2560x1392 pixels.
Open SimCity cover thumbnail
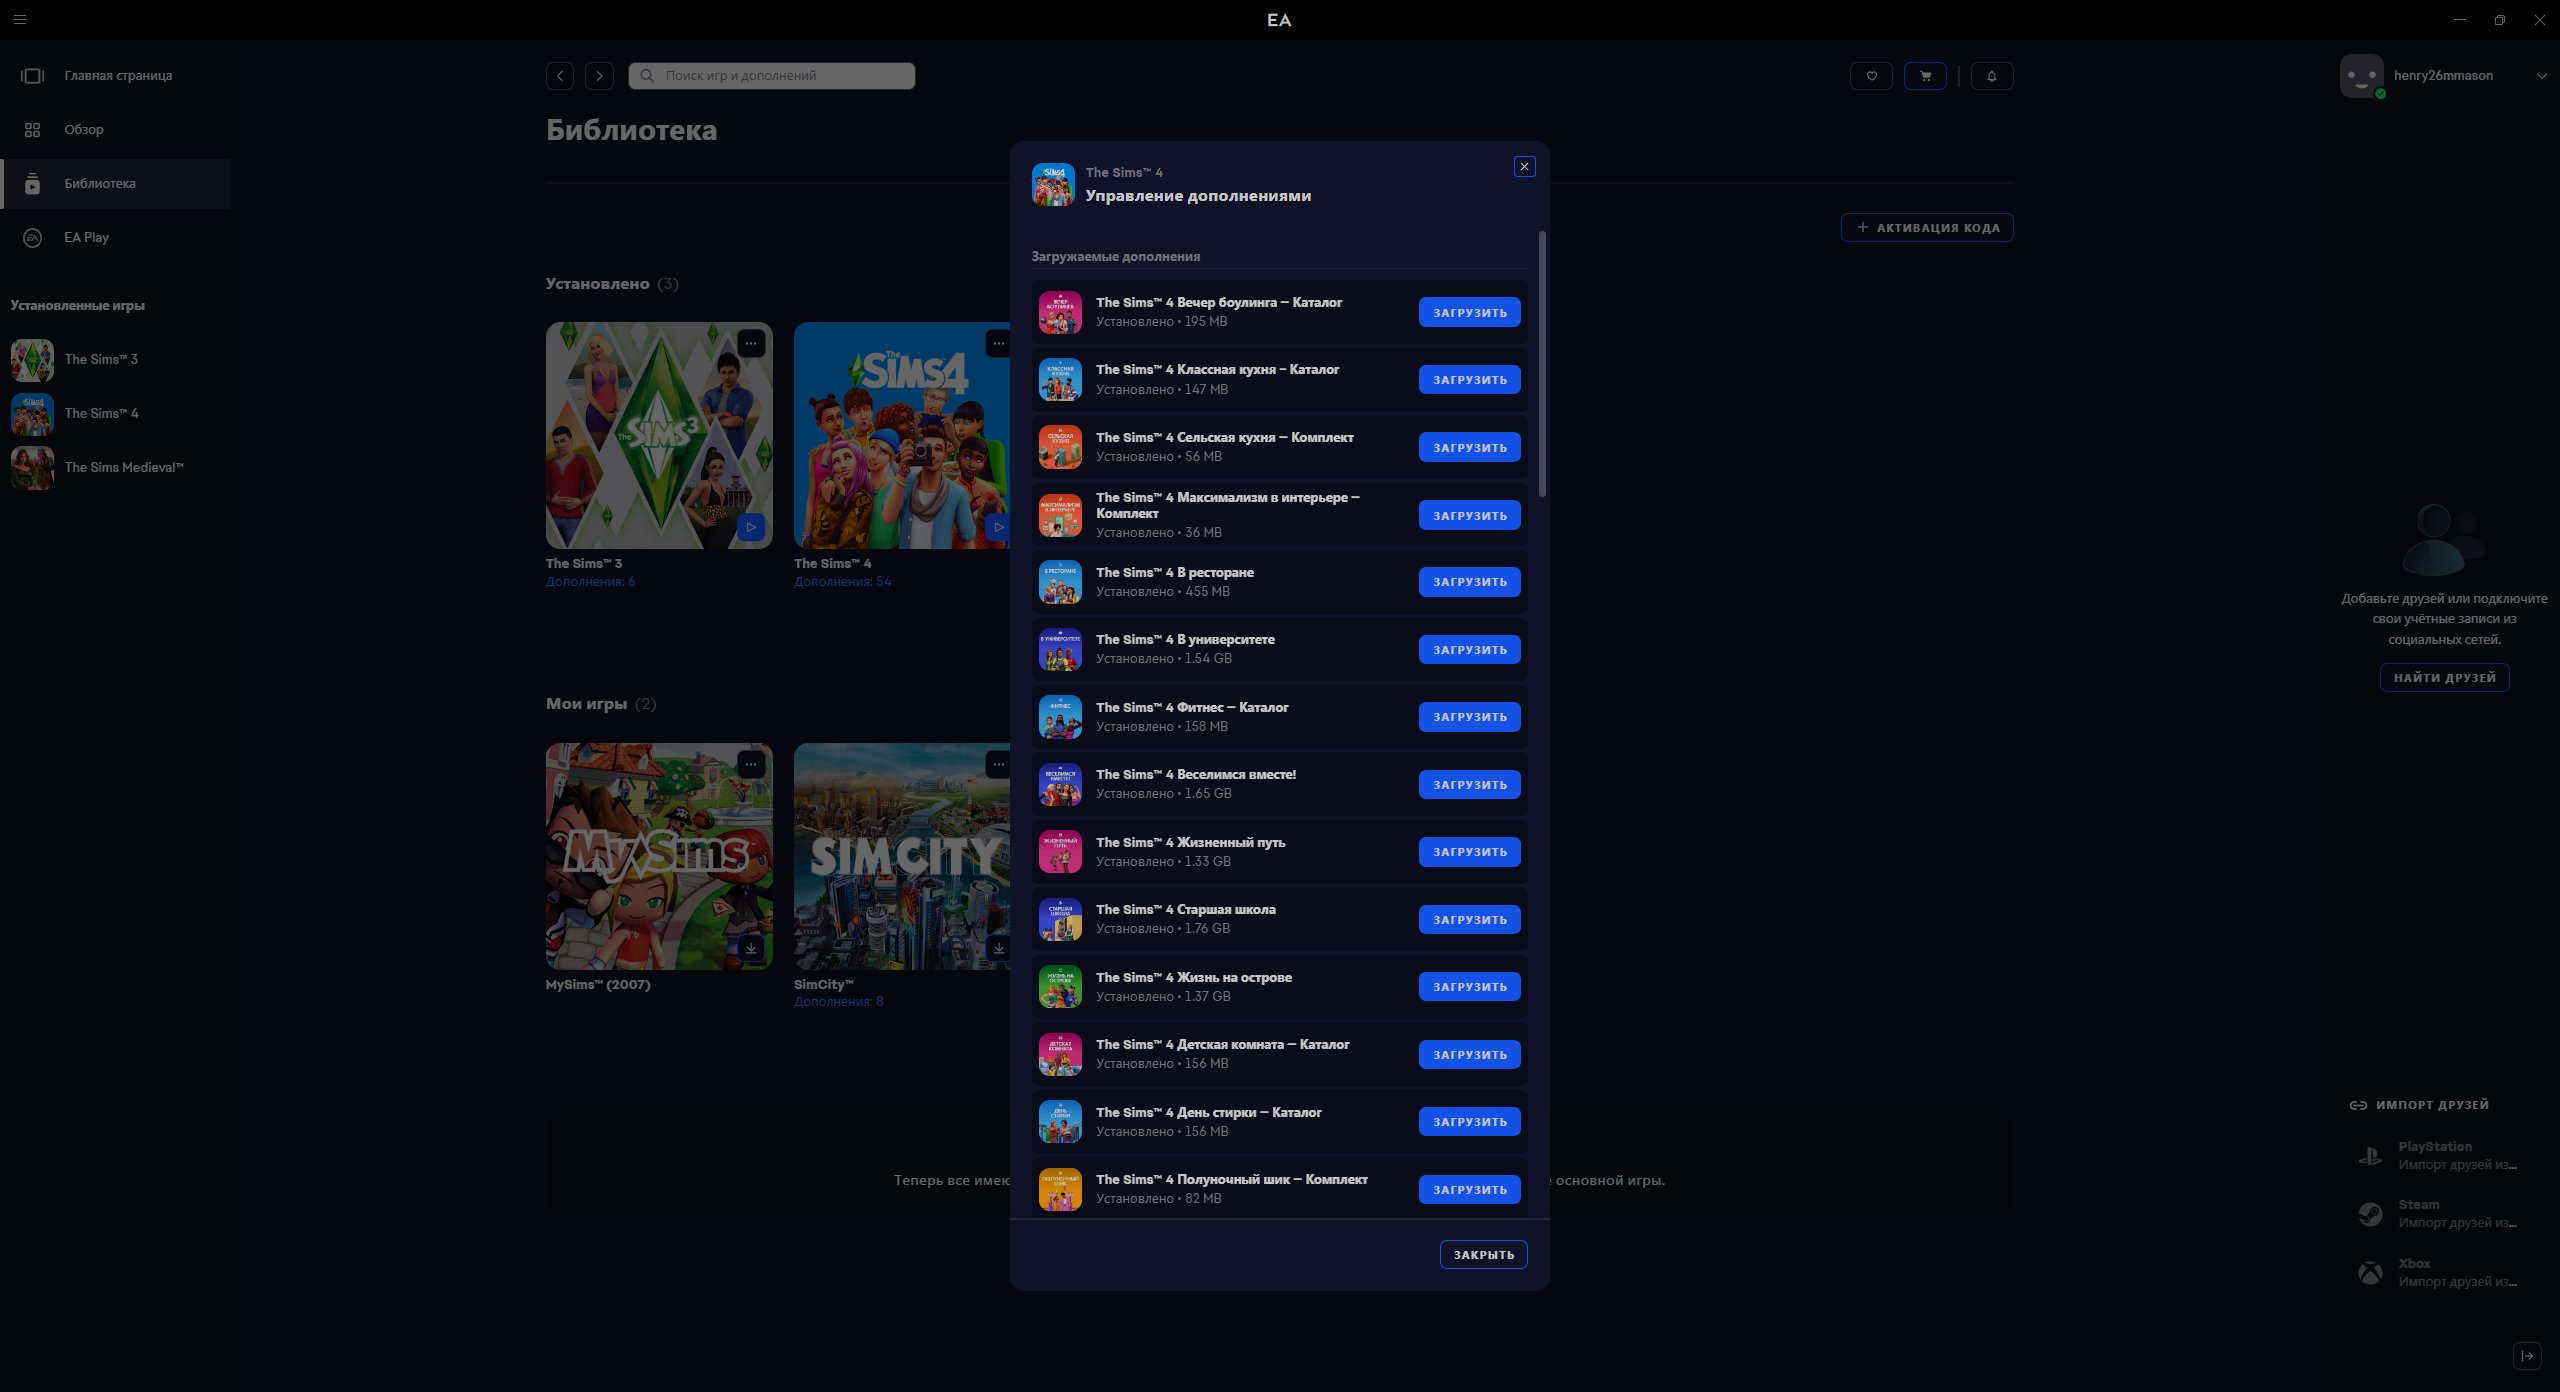[902, 856]
